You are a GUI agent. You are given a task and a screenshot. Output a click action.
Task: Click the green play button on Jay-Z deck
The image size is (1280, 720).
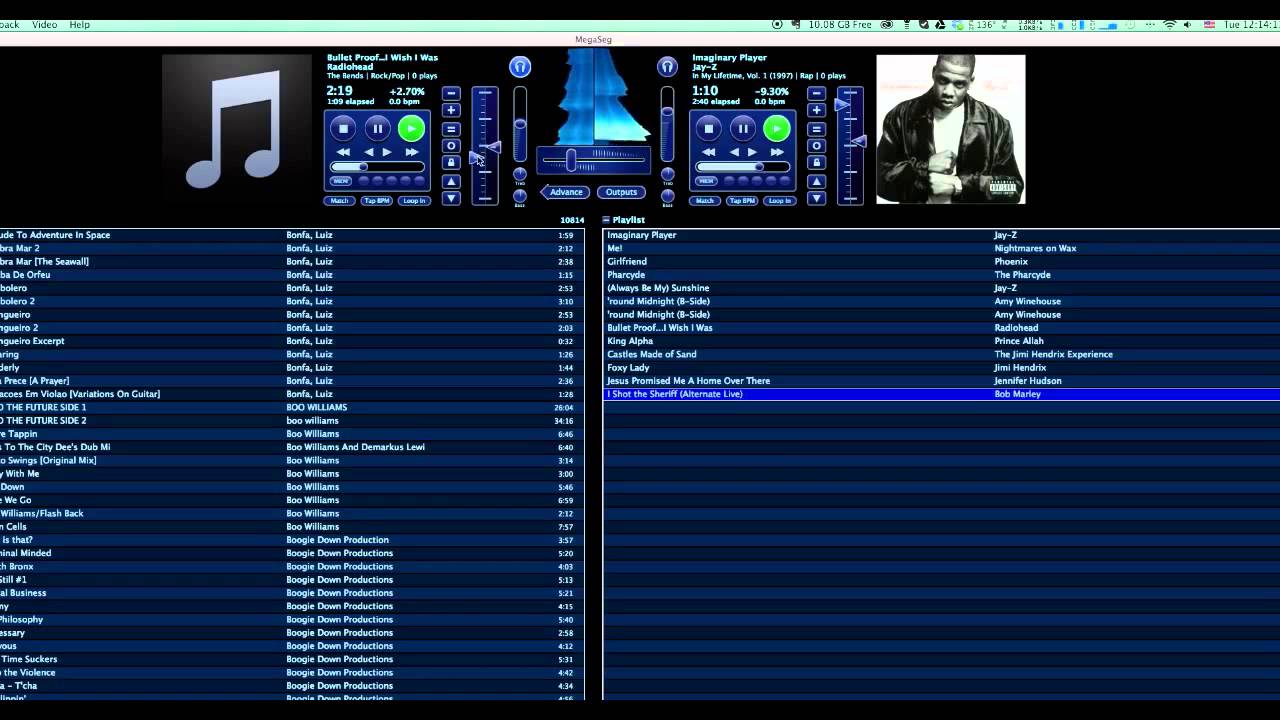pyautogui.click(x=777, y=128)
